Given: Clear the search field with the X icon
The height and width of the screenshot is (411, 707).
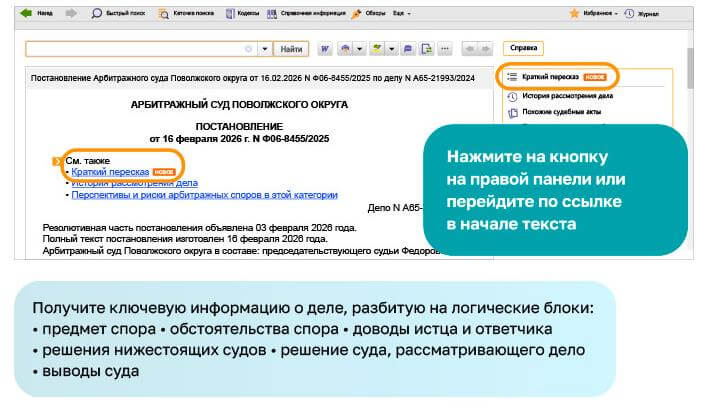Looking at the screenshot, I should (x=249, y=48).
